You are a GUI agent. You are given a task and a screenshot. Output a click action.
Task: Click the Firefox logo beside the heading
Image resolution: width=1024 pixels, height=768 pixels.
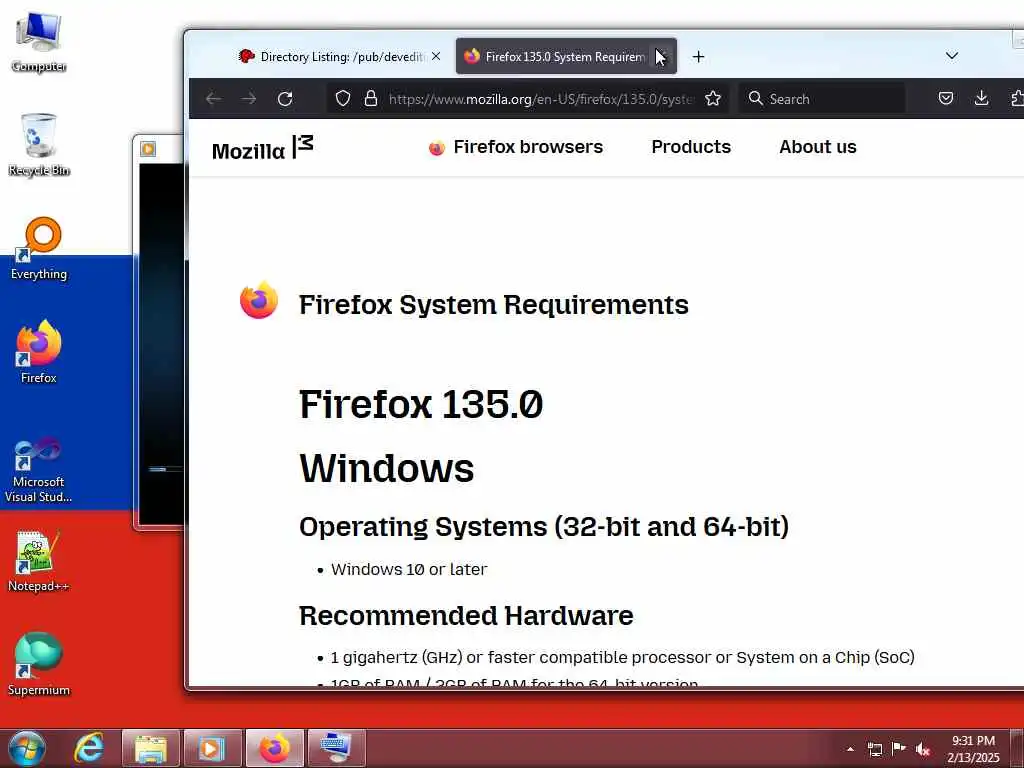(259, 300)
